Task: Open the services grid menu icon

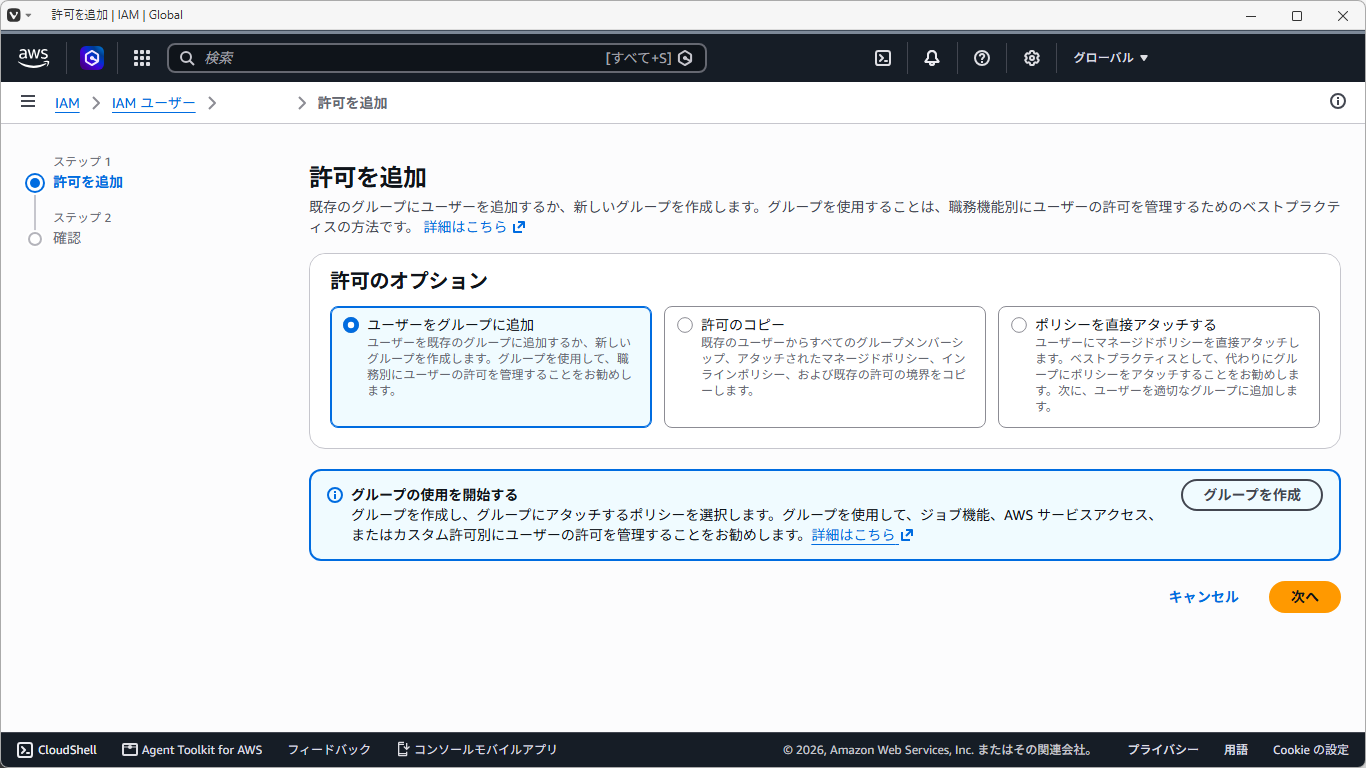Action: [x=142, y=58]
